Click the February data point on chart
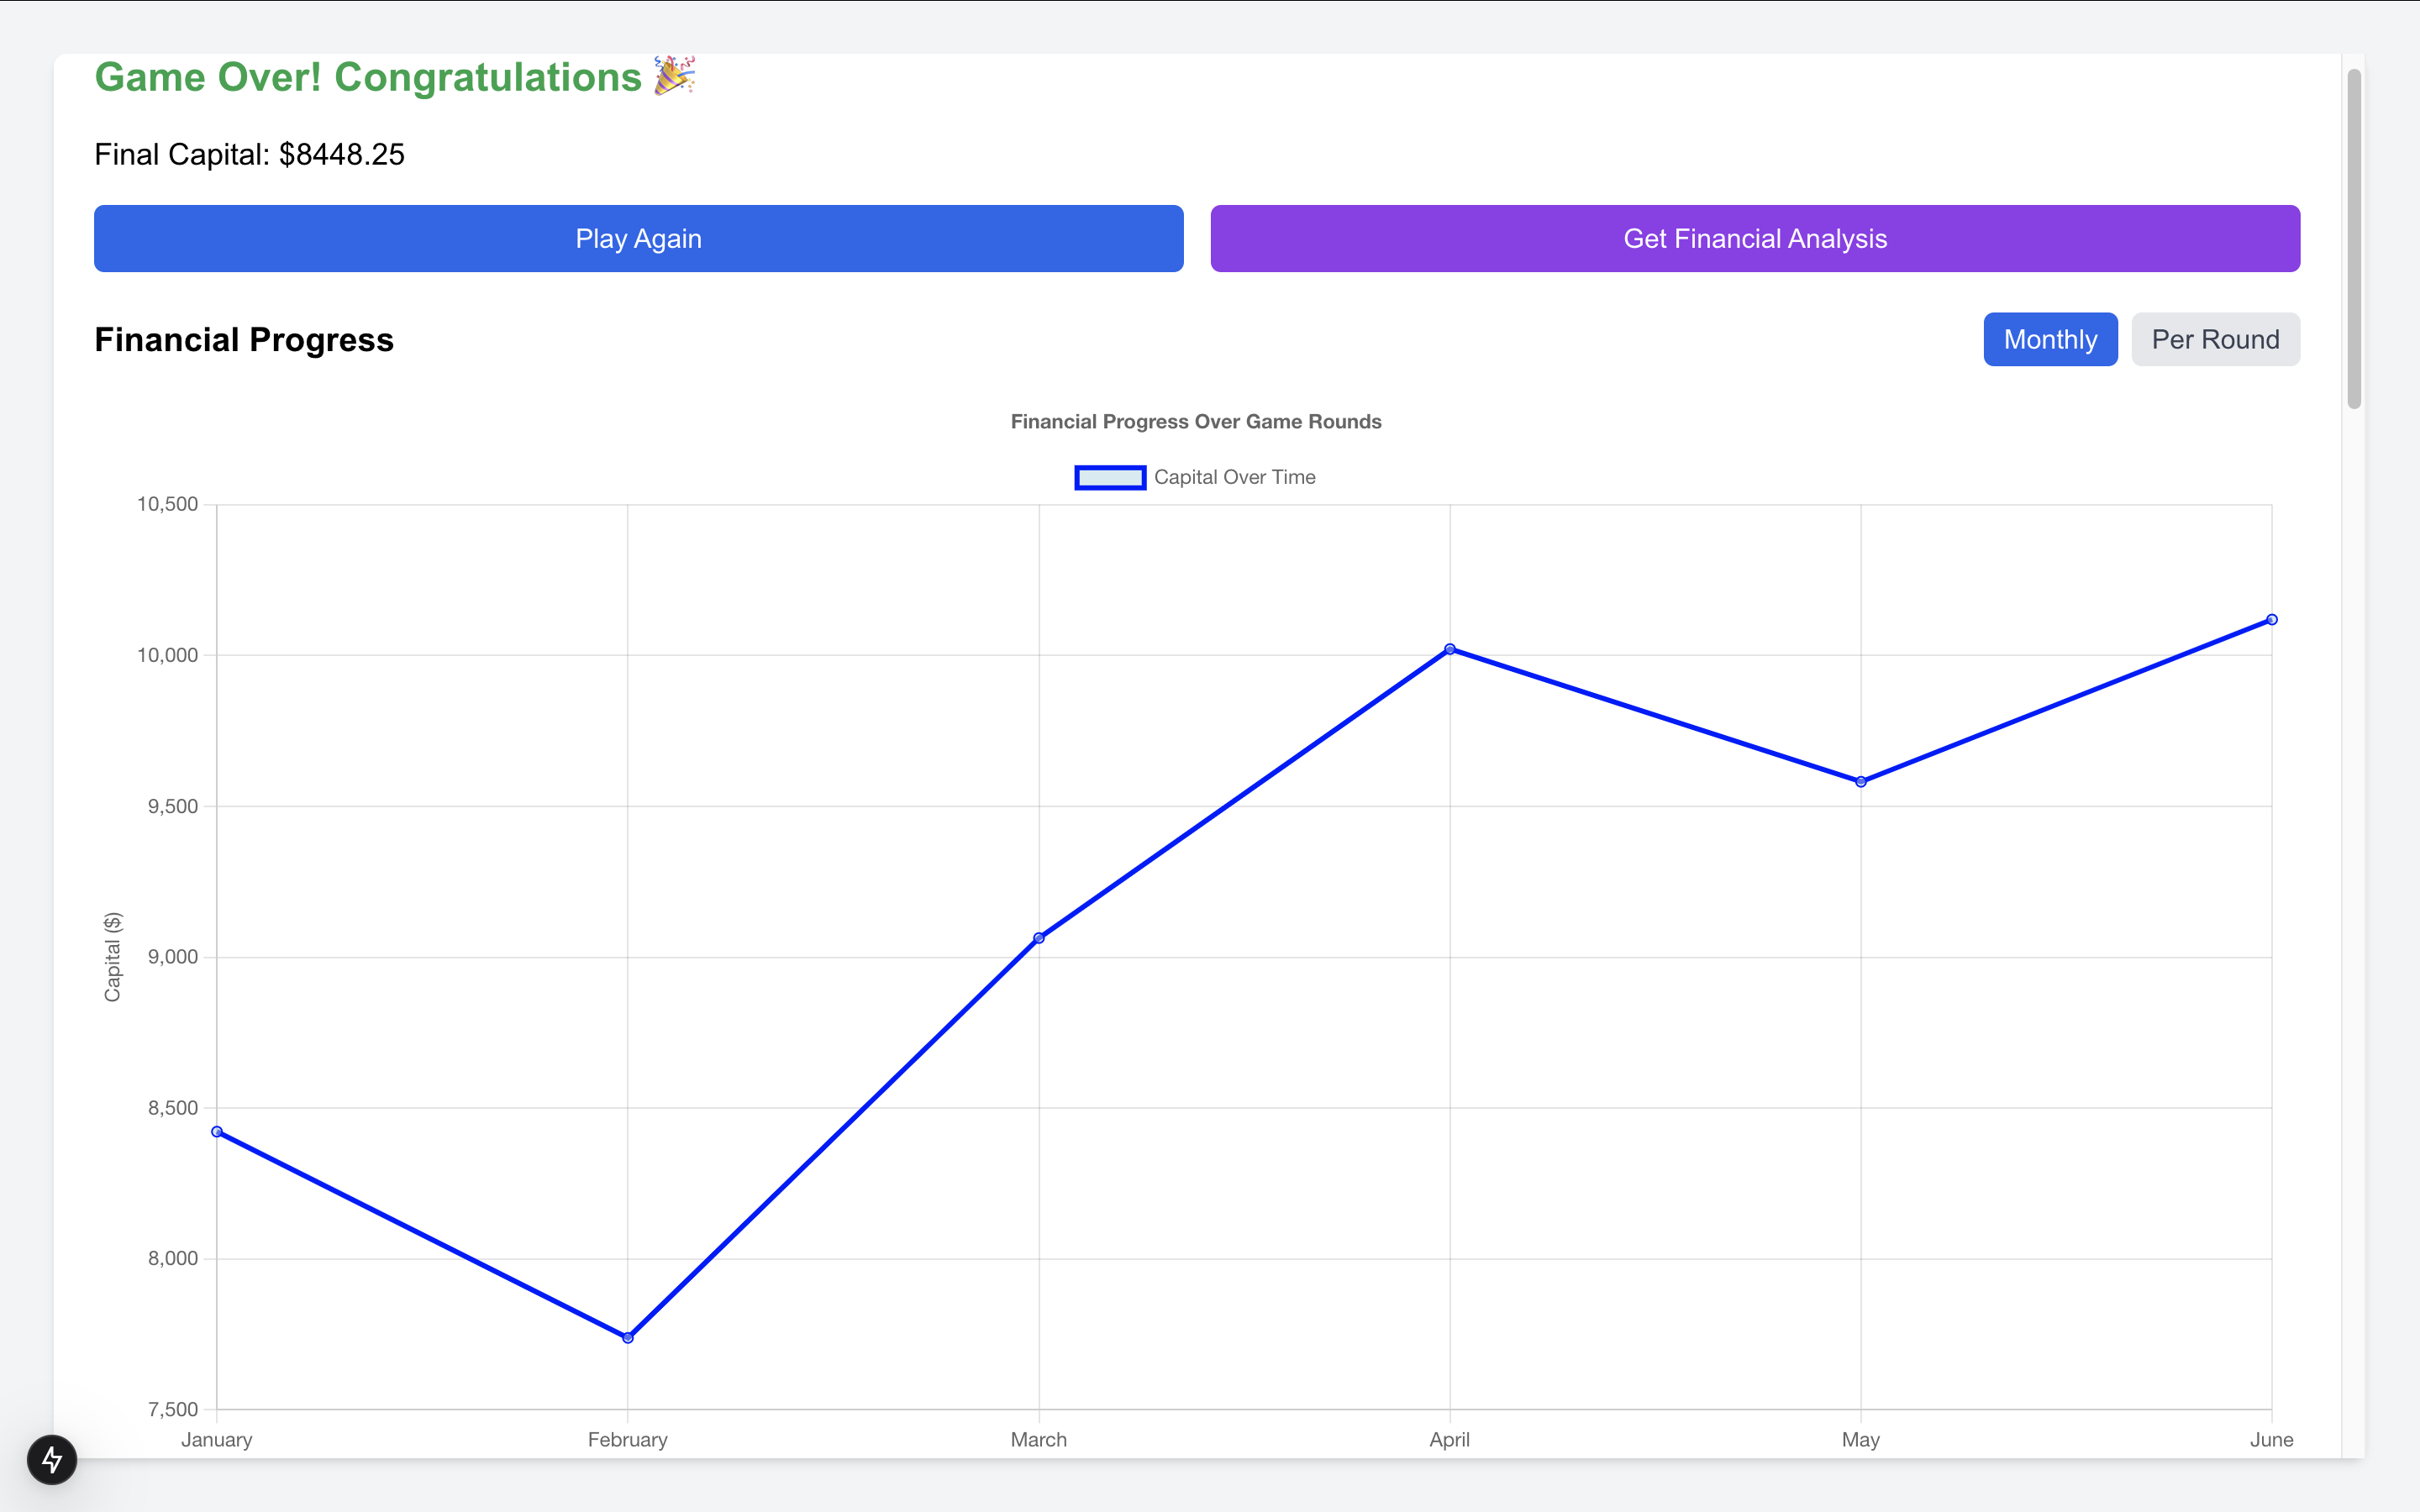Viewport: 2420px width, 1512px height. 628,1337
